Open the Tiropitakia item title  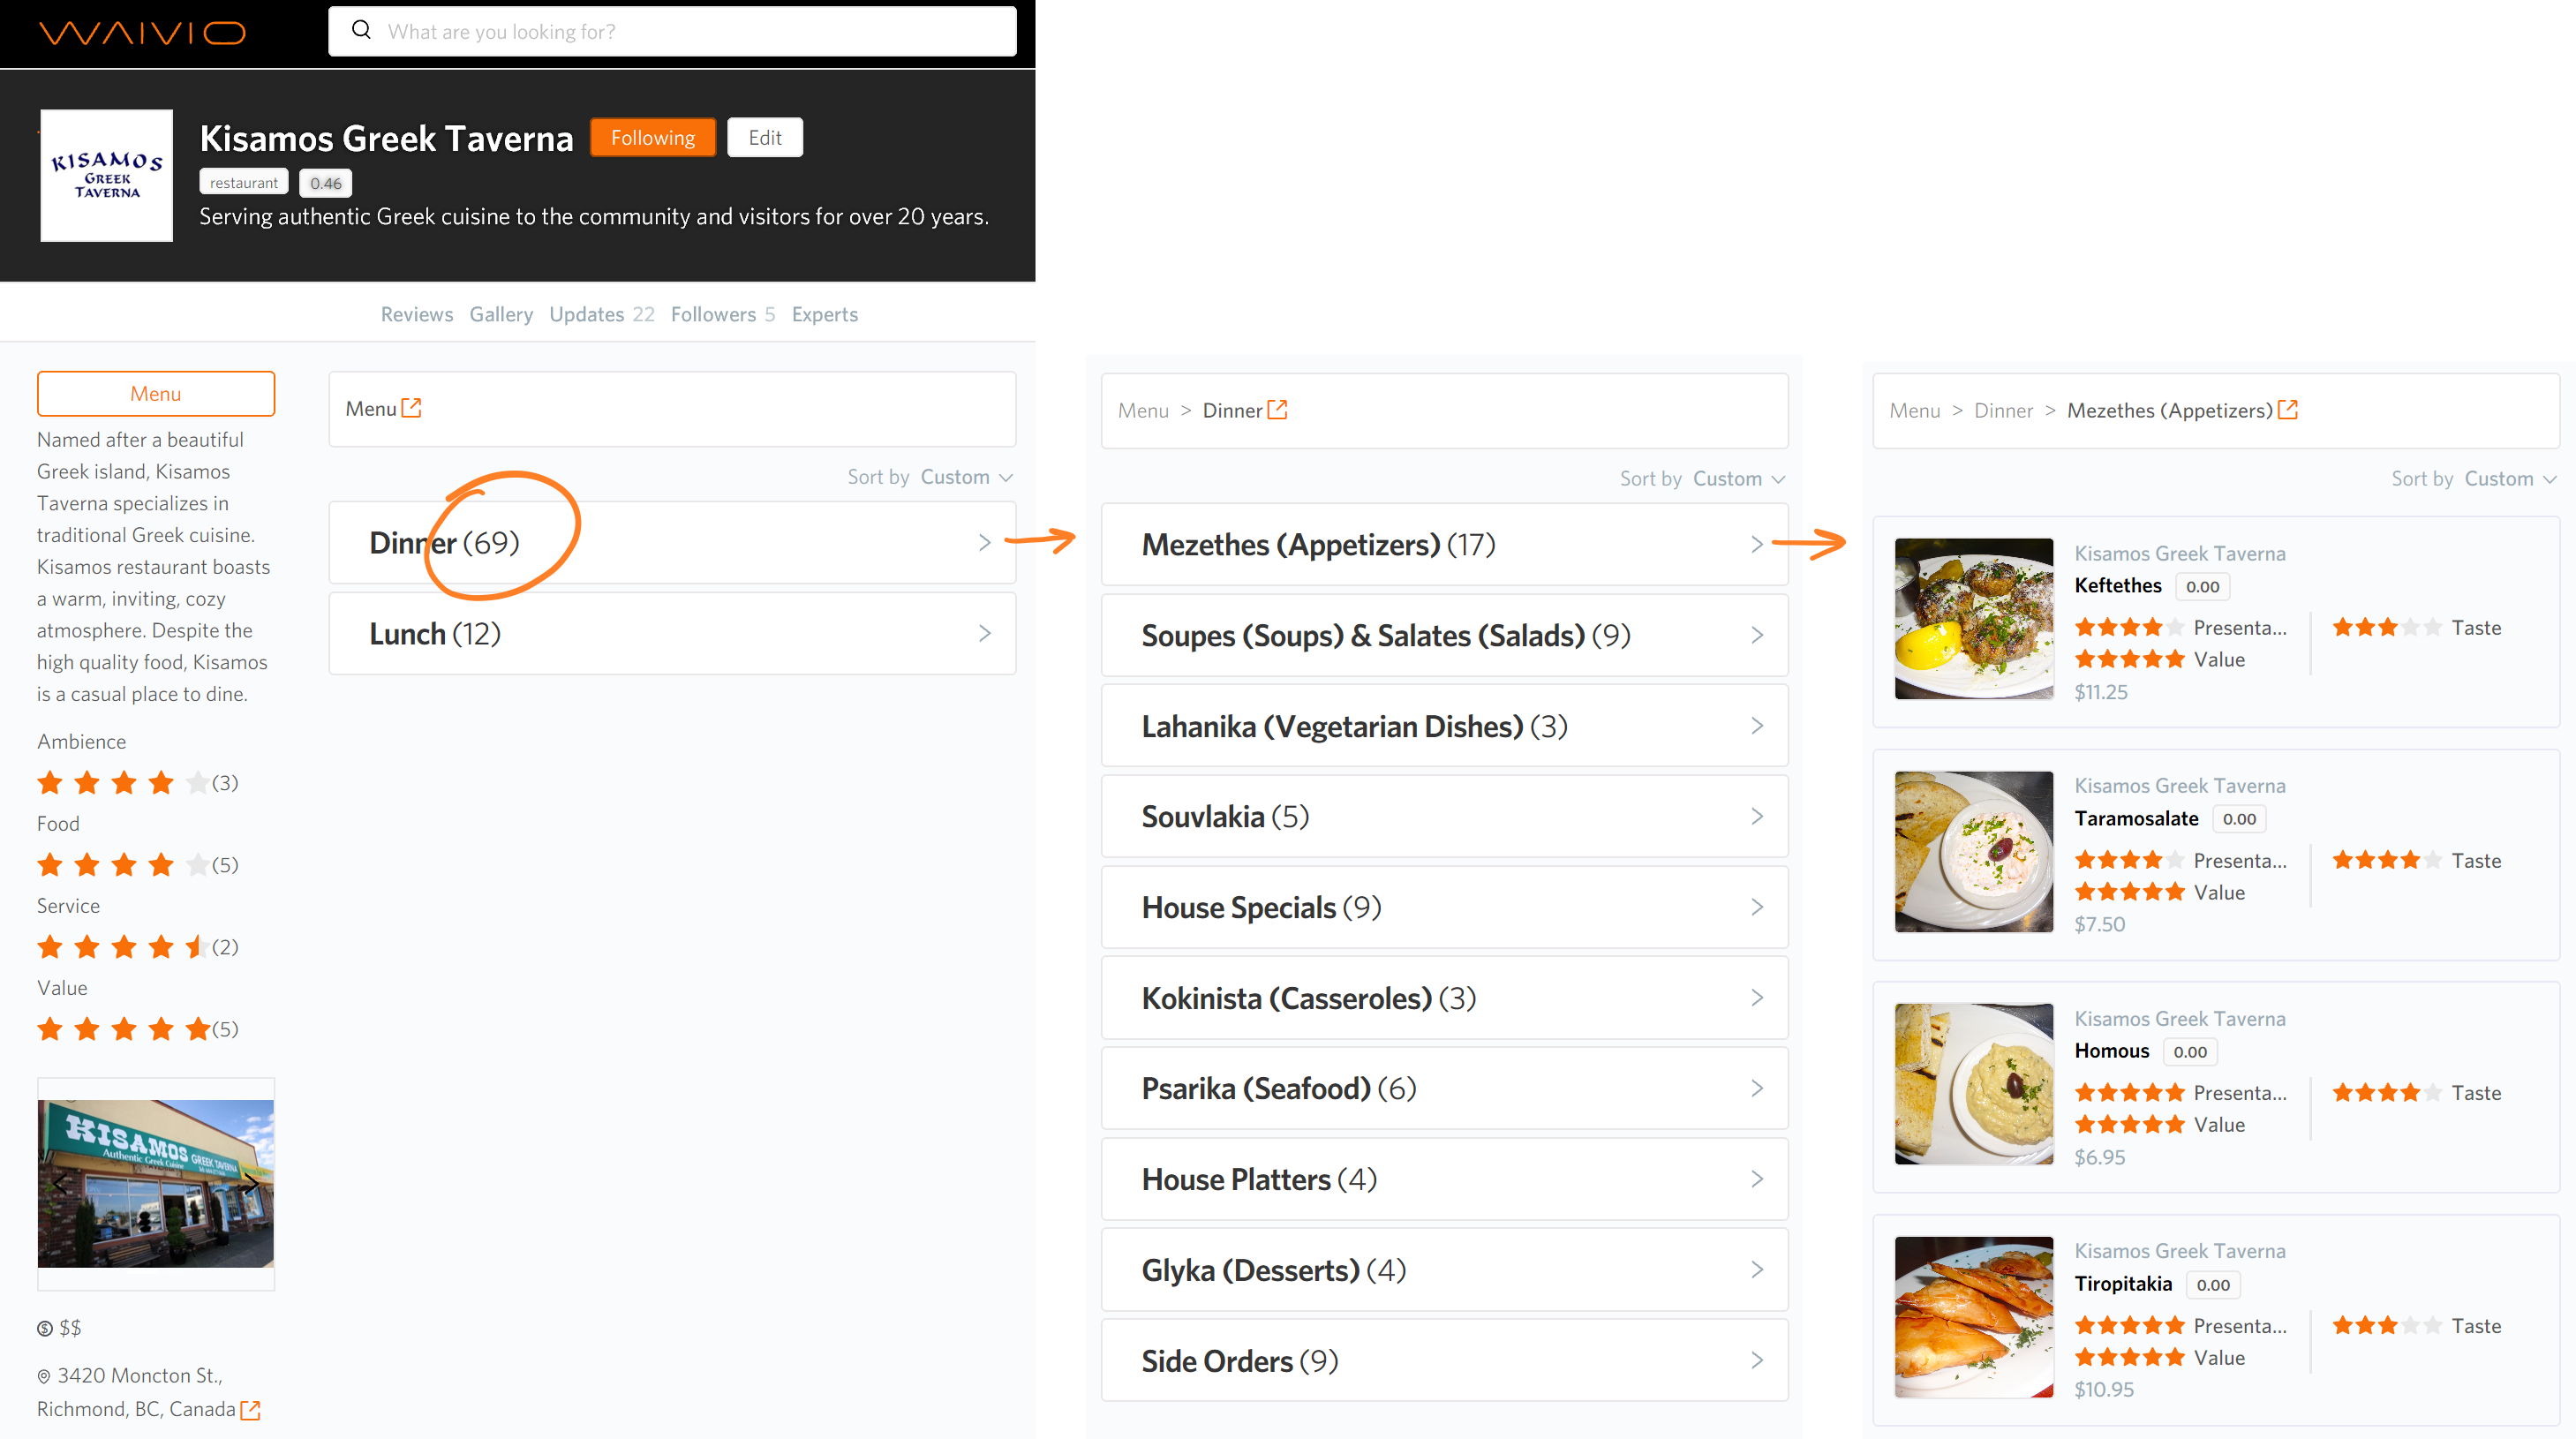(x=2124, y=1284)
